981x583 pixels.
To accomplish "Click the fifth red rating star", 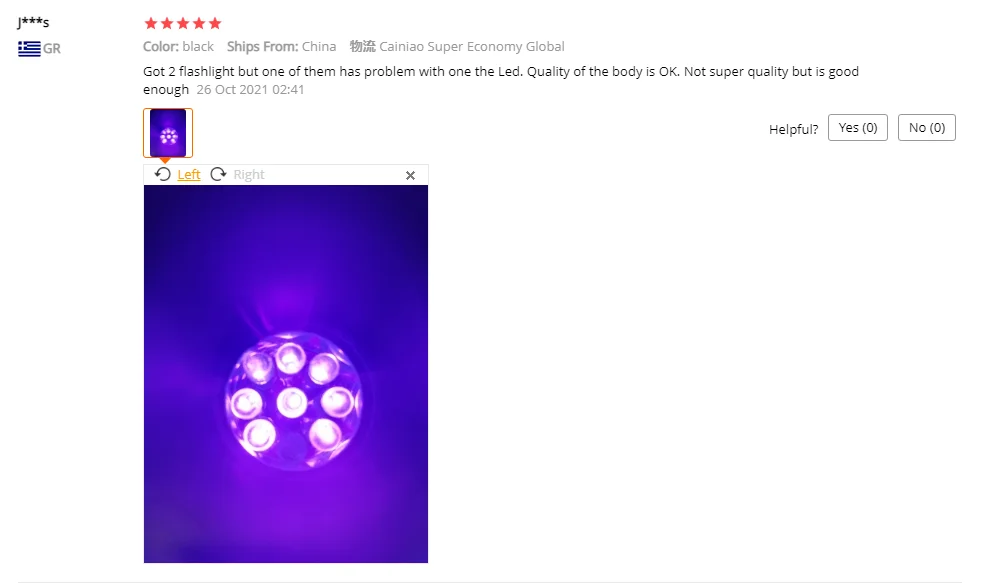I will (215, 24).
